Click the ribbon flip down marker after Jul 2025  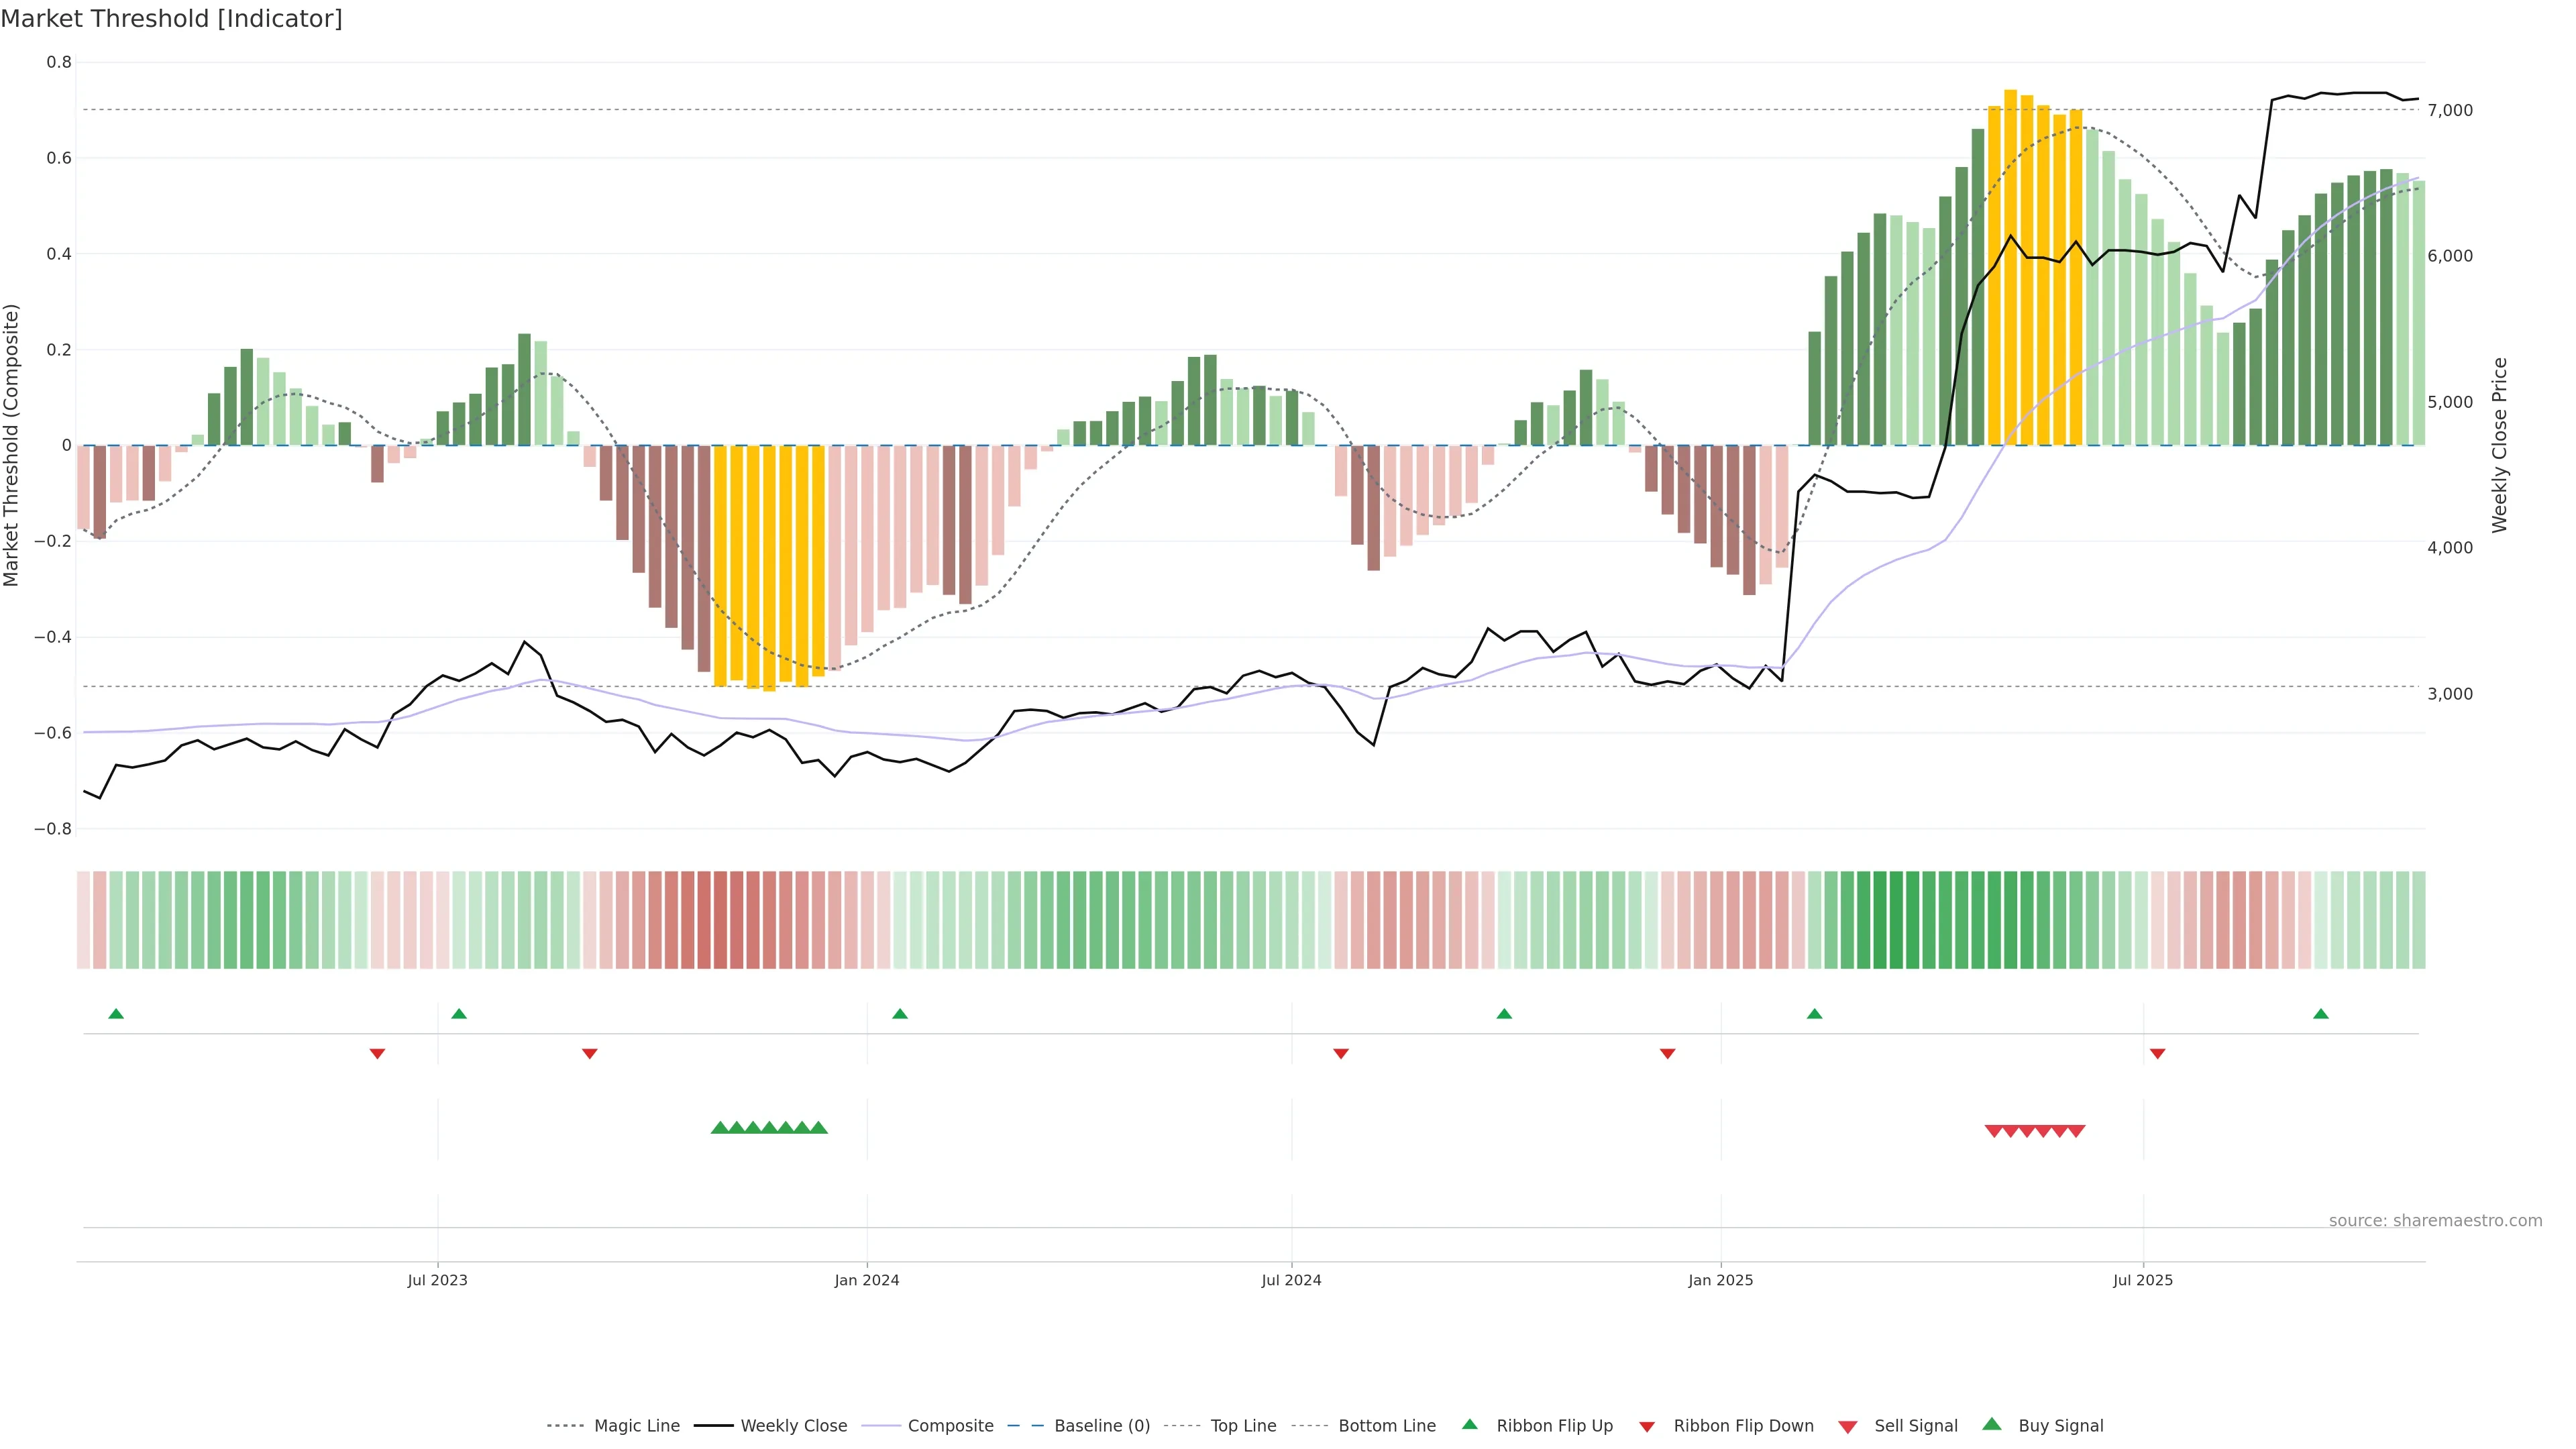tap(2157, 1053)
